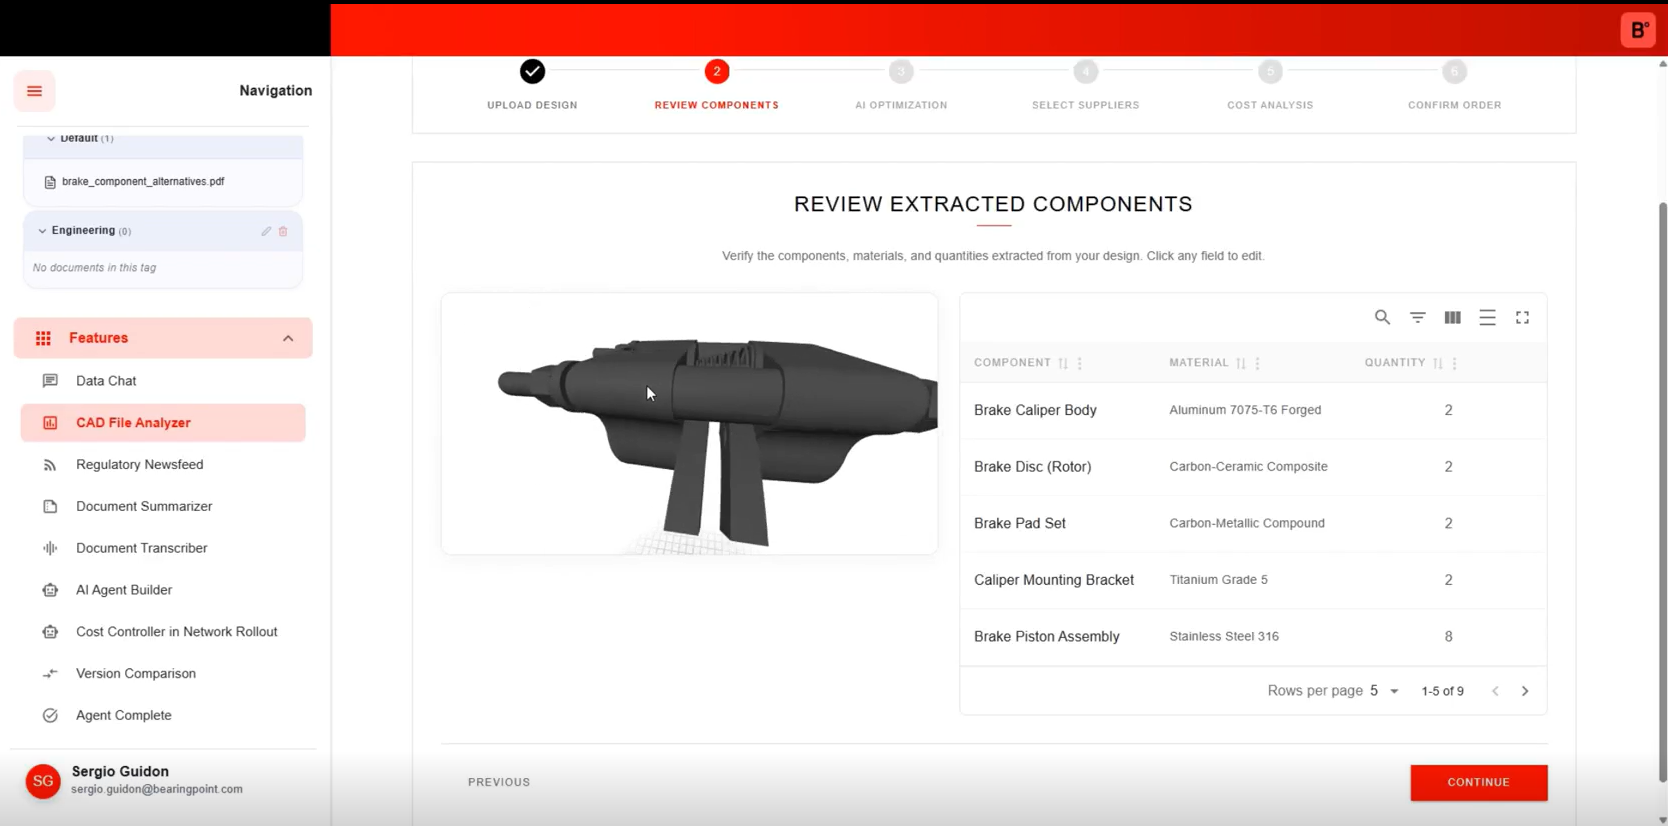The height and width of the screenshot is (826, 1668).
Task: Open the table filter icon
Action: [1417, 317]
